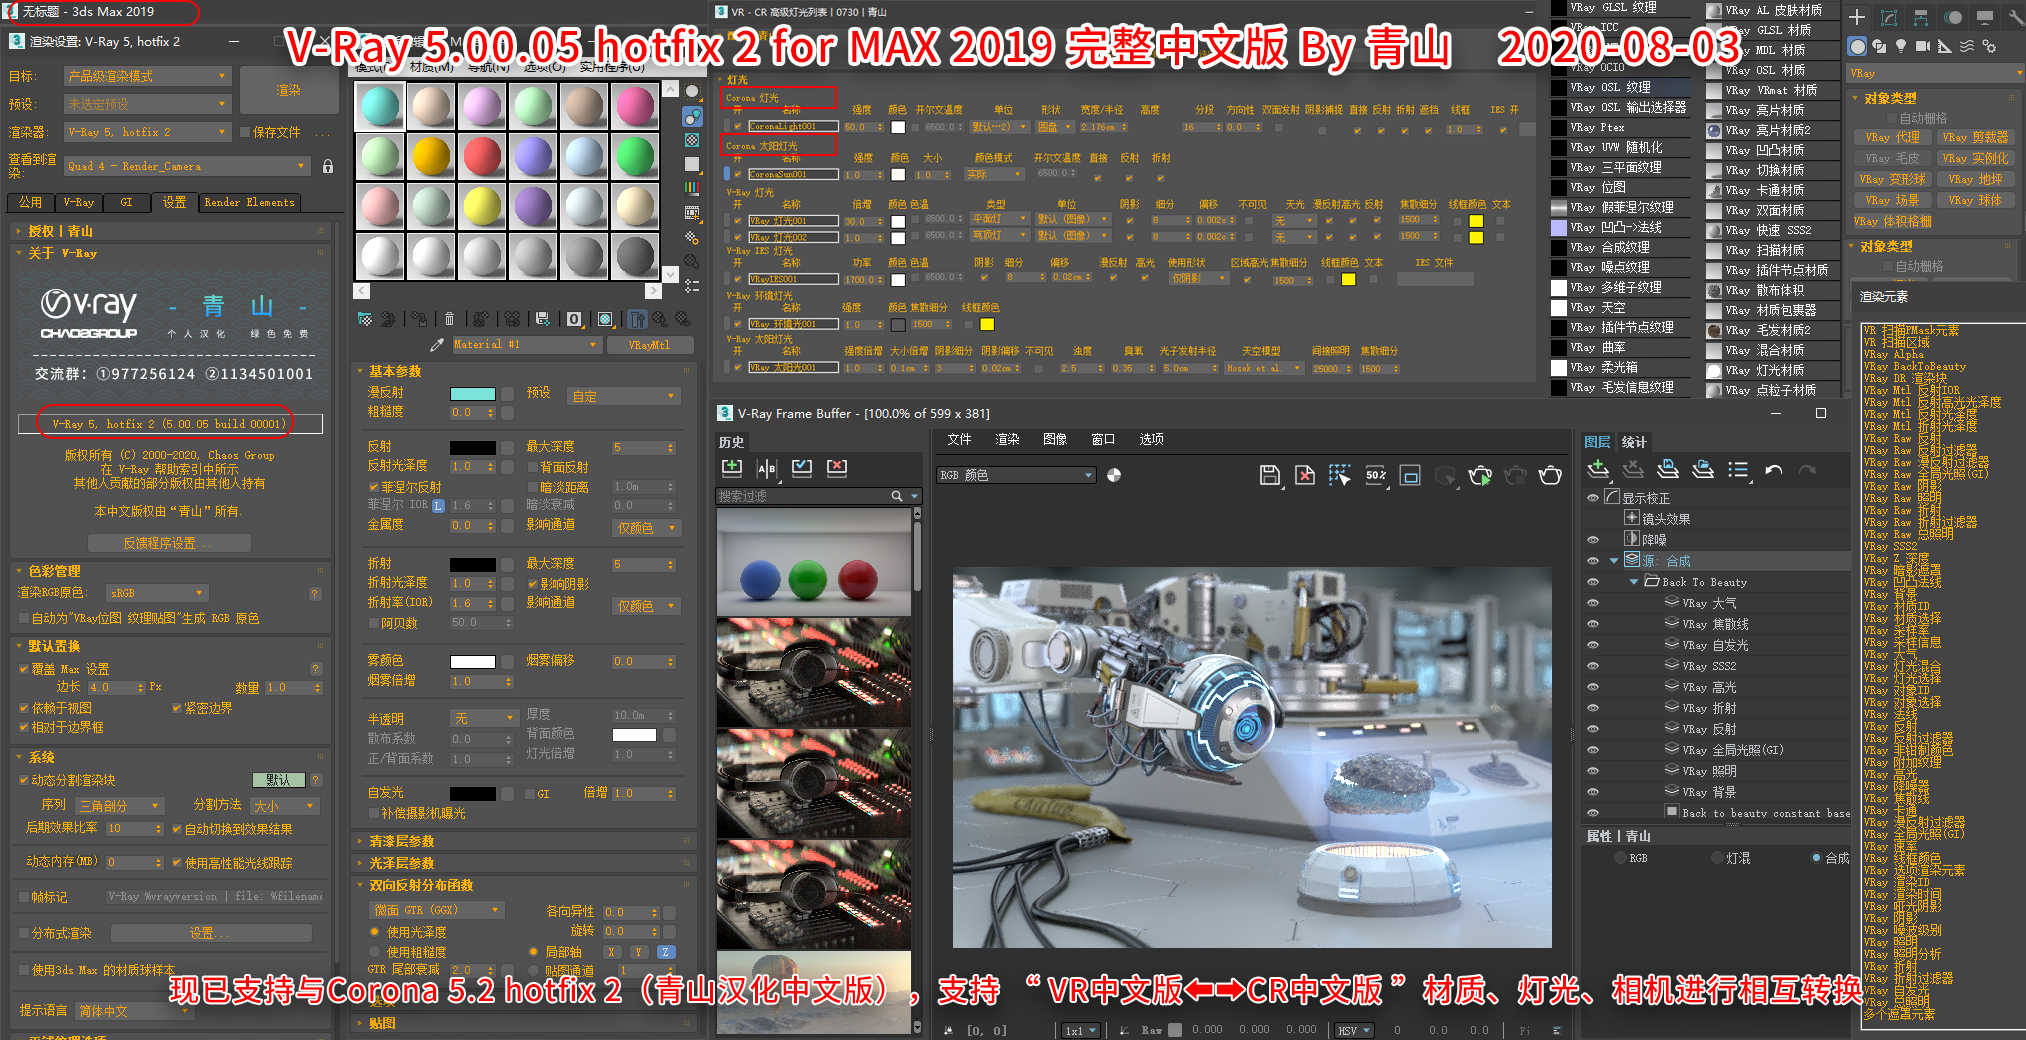
Task: Open 产品级渲染模式 target dropdown
Action: click(x=148, y=76)
